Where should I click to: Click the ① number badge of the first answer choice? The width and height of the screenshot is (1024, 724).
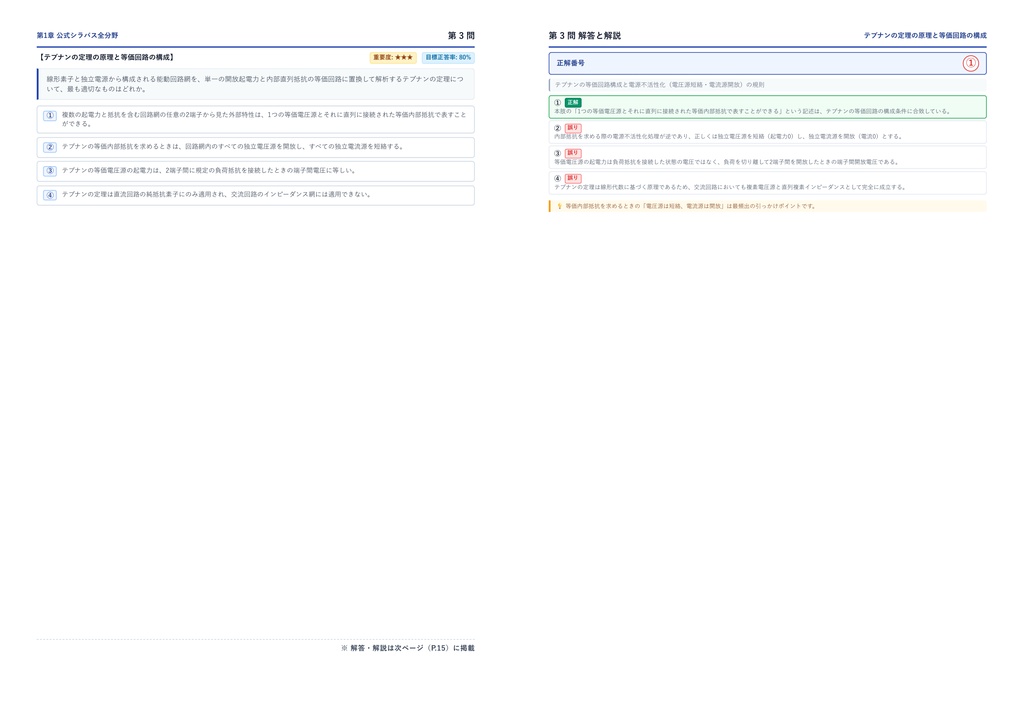point(50,116)
